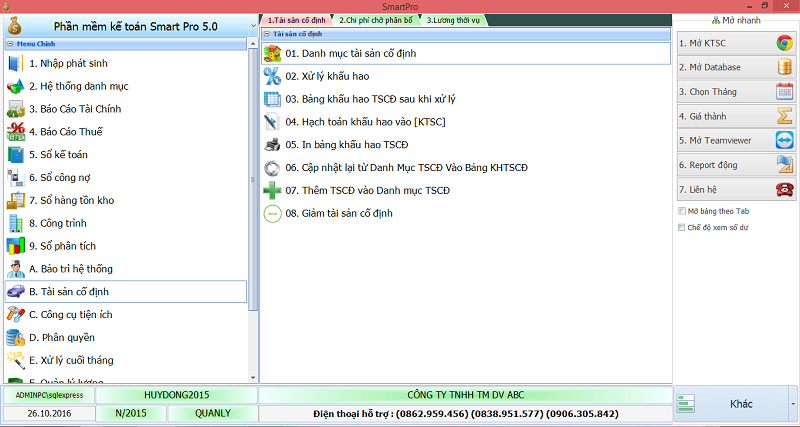Click the Giảm tài sản minus circle icon
The width and height of the screenshot is (800, 427).
(x=272, y=213)
